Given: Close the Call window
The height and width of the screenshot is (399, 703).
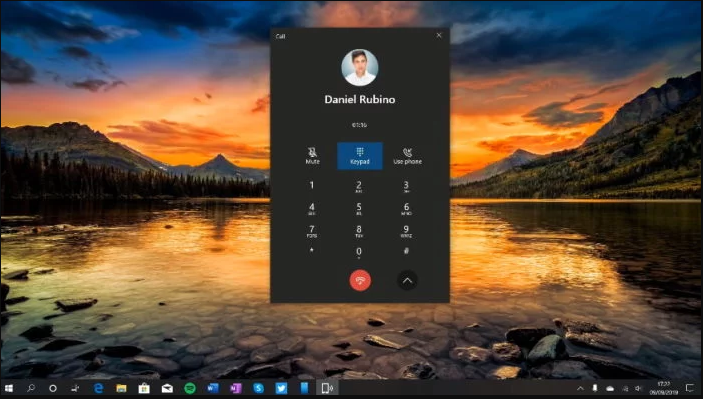Looking at the screenshot, I should [439, 35].
